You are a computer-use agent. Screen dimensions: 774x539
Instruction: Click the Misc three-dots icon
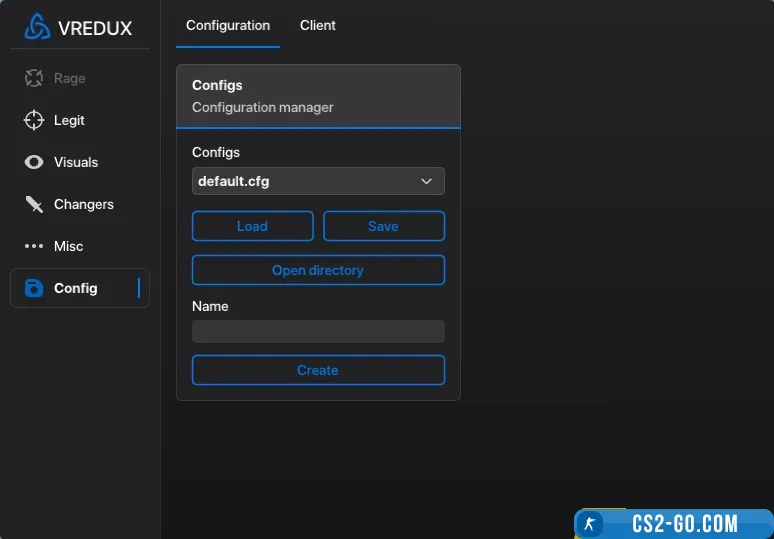34,246
